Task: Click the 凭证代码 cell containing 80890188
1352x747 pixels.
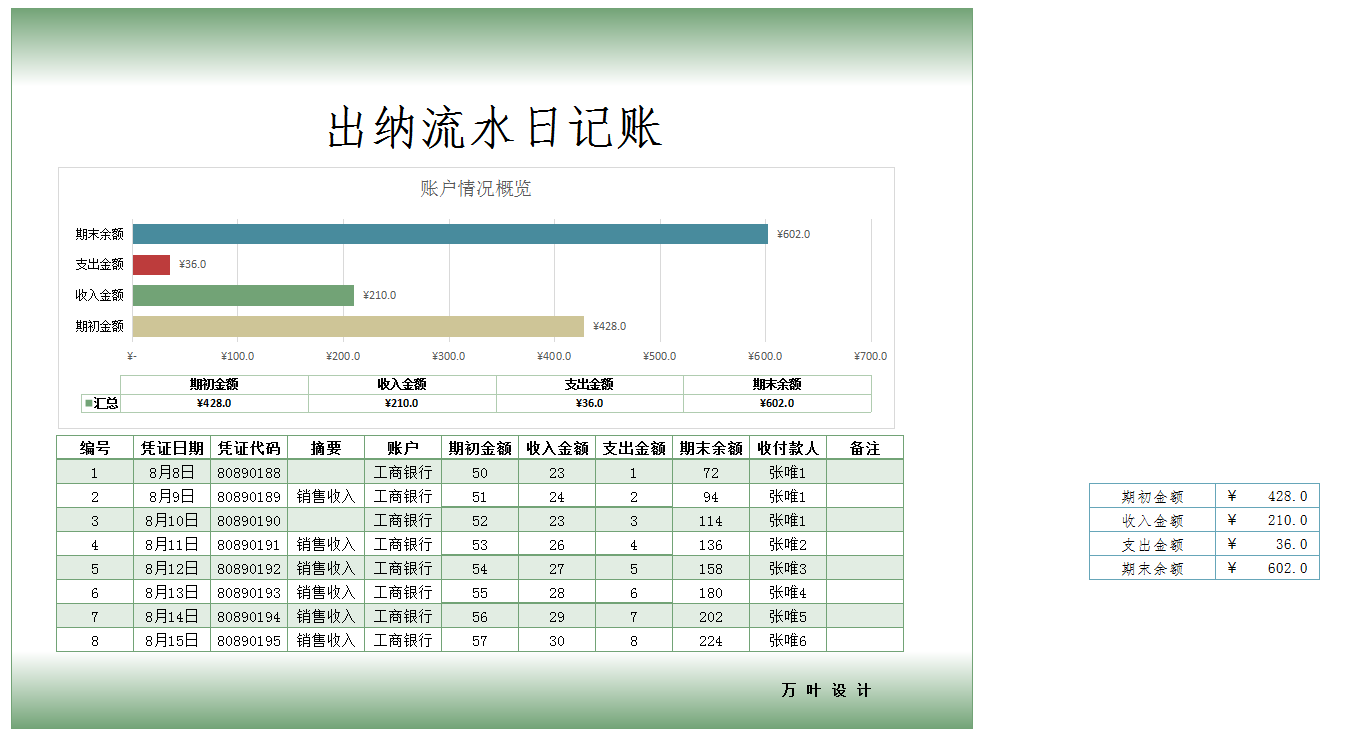Action: tap(250, 471)
